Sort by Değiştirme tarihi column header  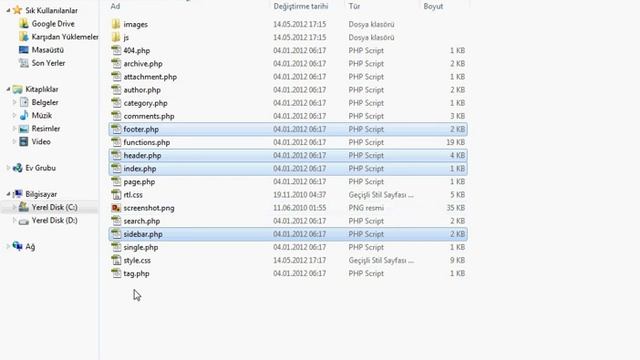[x=301, y=6]
